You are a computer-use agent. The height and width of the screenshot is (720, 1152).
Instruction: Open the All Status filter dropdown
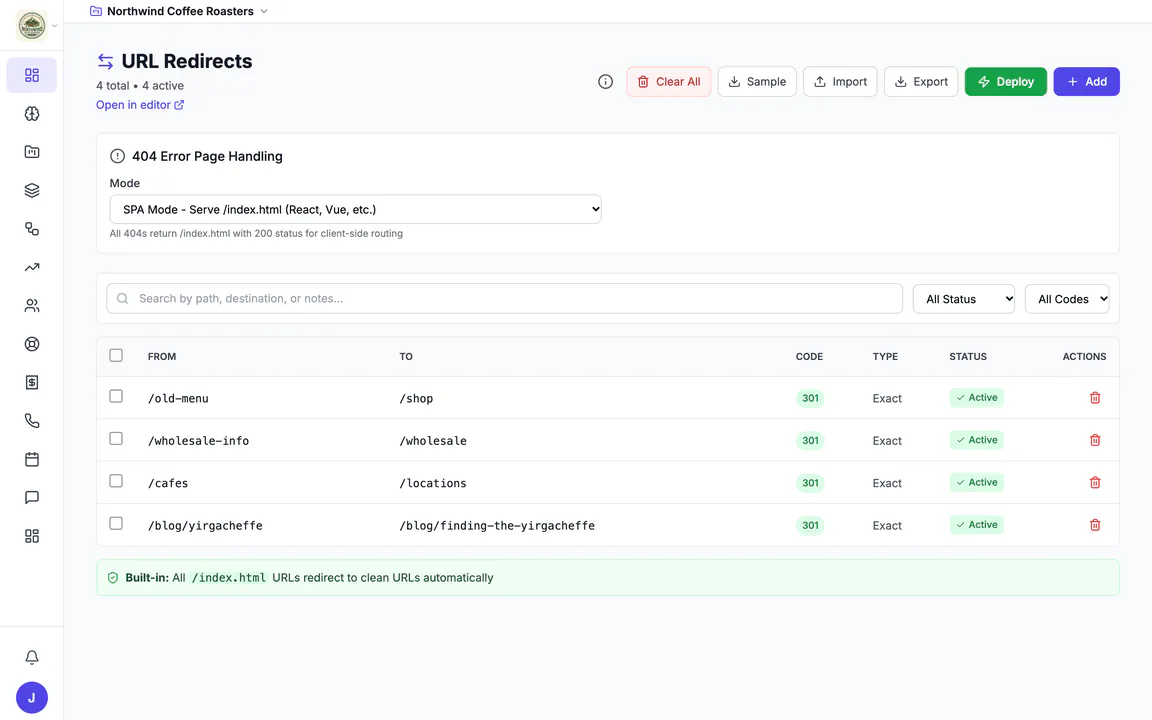[963, 299]
